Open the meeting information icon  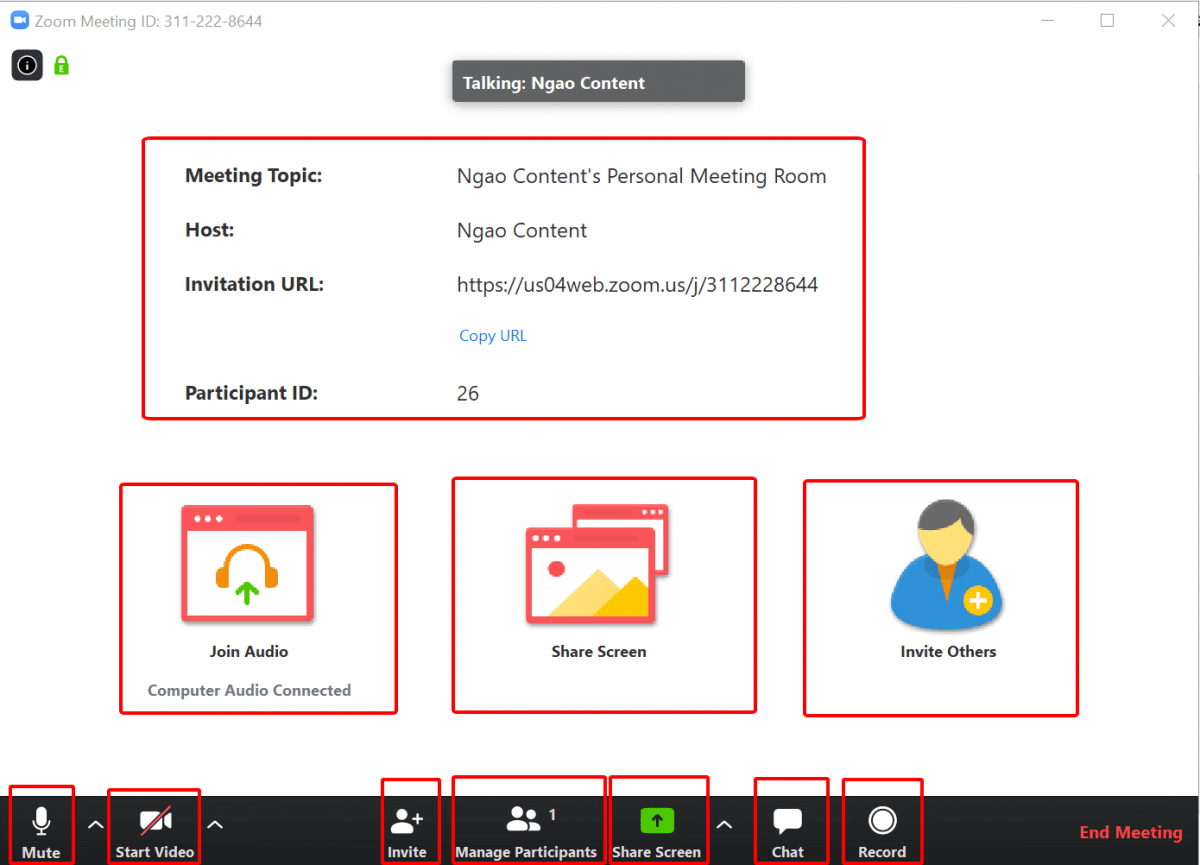pyautogui.click(x=27, y=65)
